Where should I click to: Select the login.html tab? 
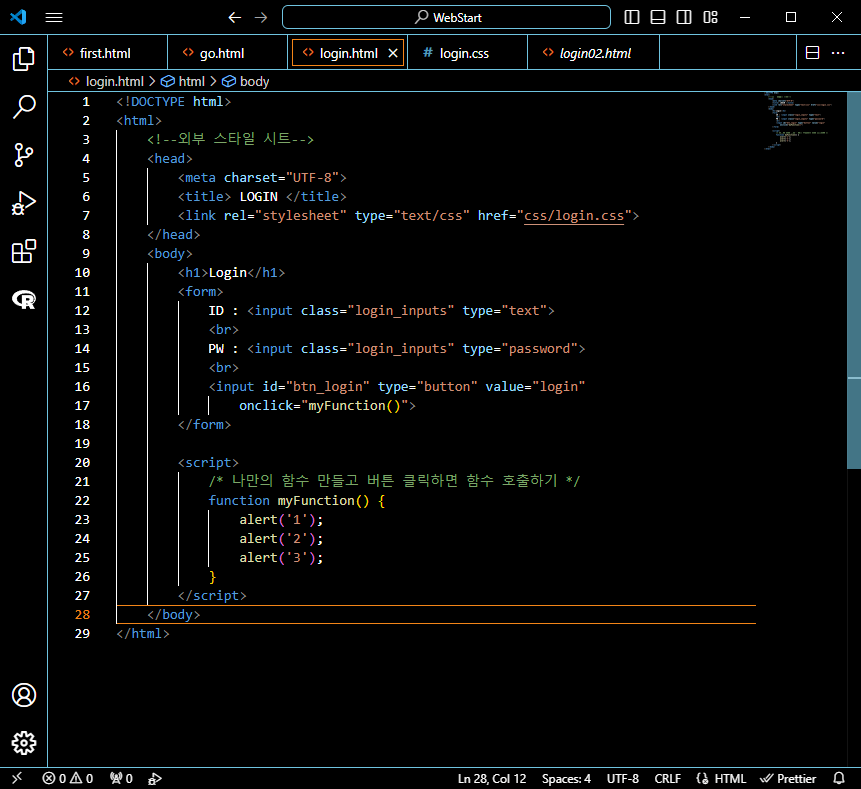[x=348, y=53]
